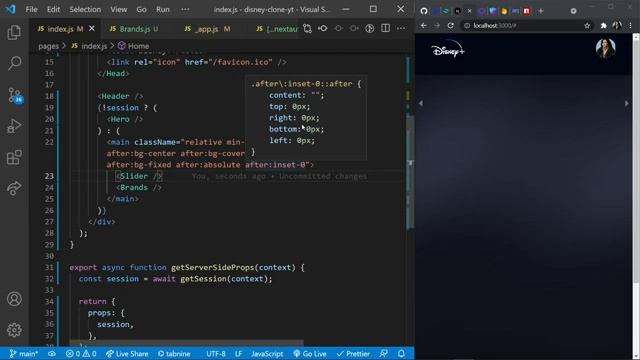Change LF end of line sequence
The height and width of the screenshot is (360, 640).
tap(238, 353)
